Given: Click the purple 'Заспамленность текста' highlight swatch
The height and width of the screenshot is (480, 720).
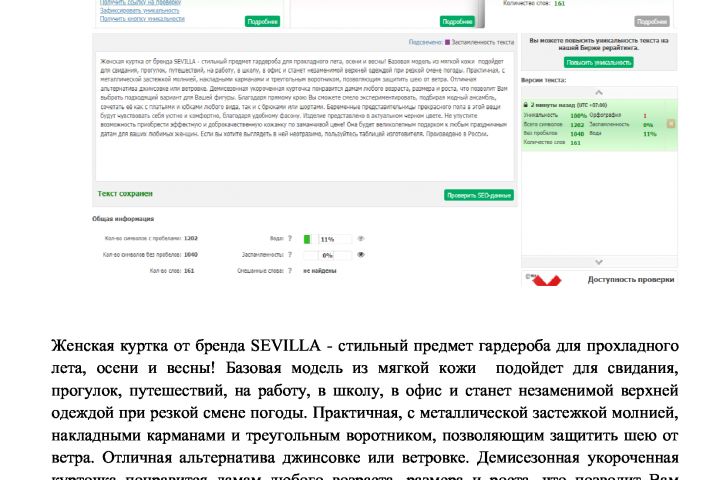Looking at the screenshot, I should [447, 42].
